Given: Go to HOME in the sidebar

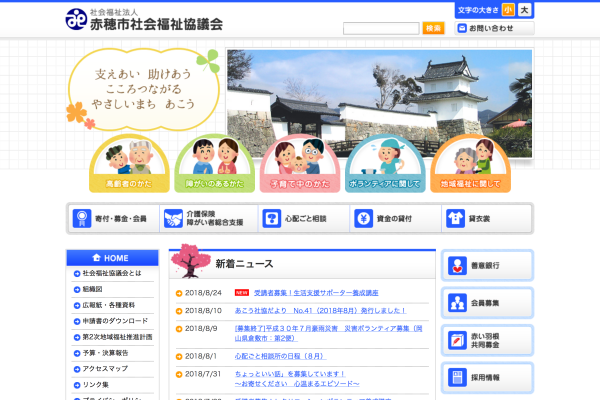Looking at the screenshot, I should pos(112,258).
